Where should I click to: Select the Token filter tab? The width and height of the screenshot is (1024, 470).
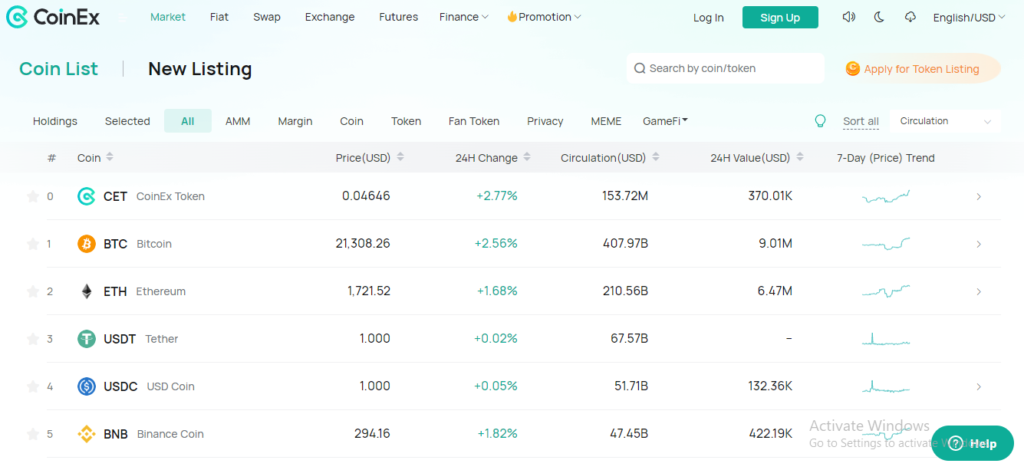click(x=406, y=121)
